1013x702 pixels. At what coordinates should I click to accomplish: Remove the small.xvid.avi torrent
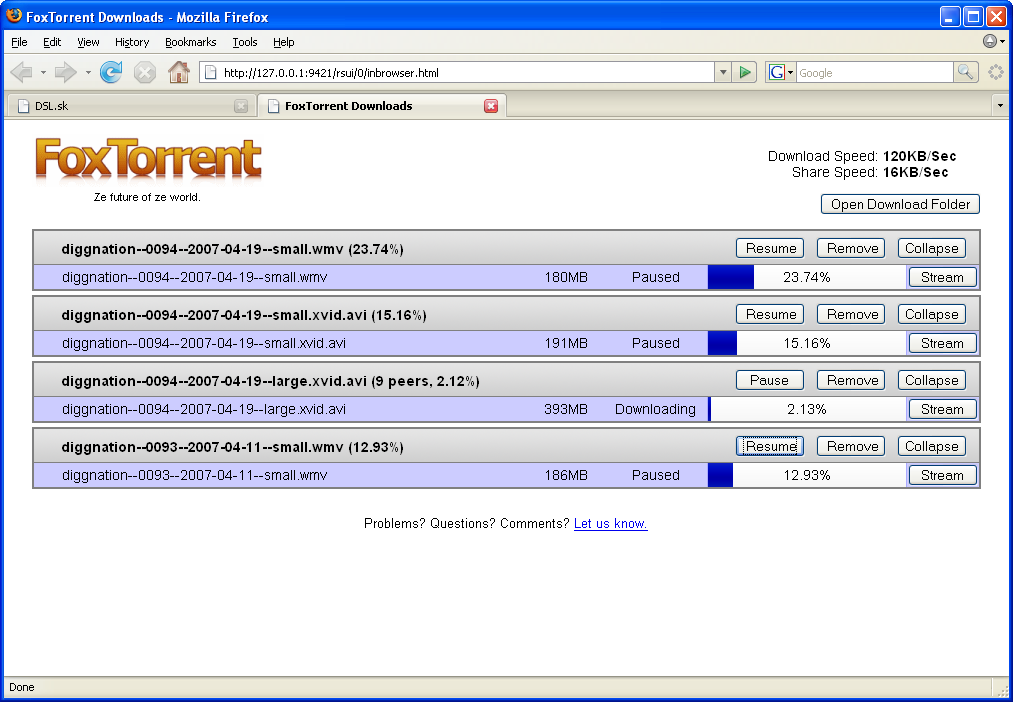click(x=851, y=314)
